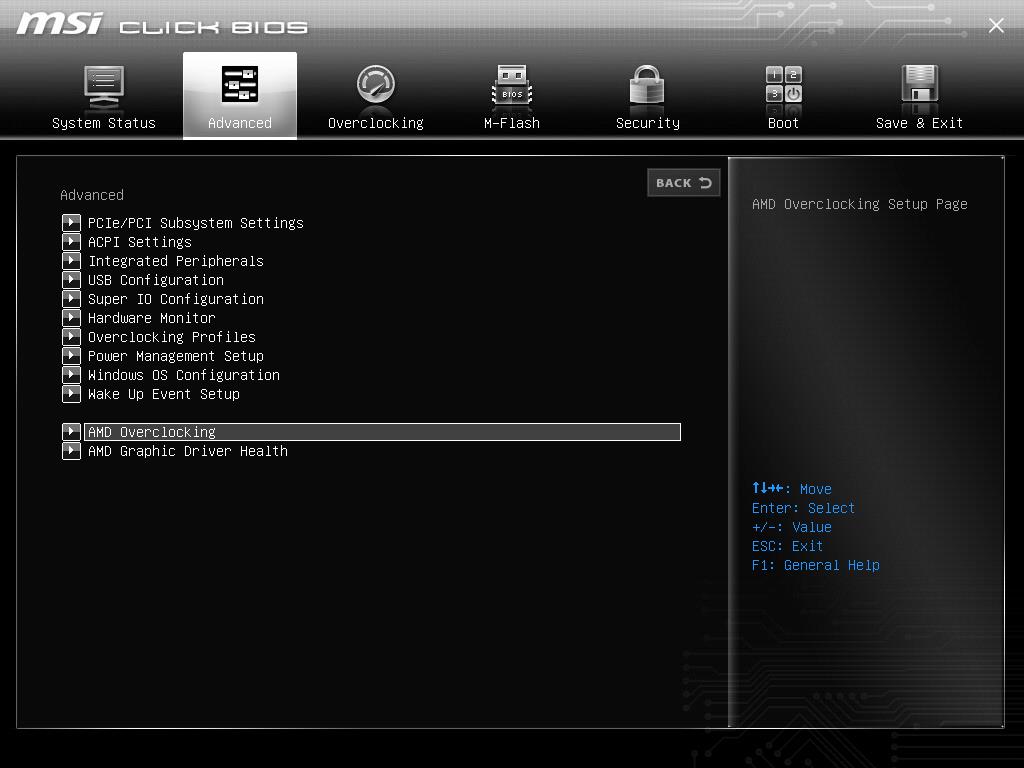Click the System Status monitor icon
The image size is (1024, 768).
(x=104, y=85)
